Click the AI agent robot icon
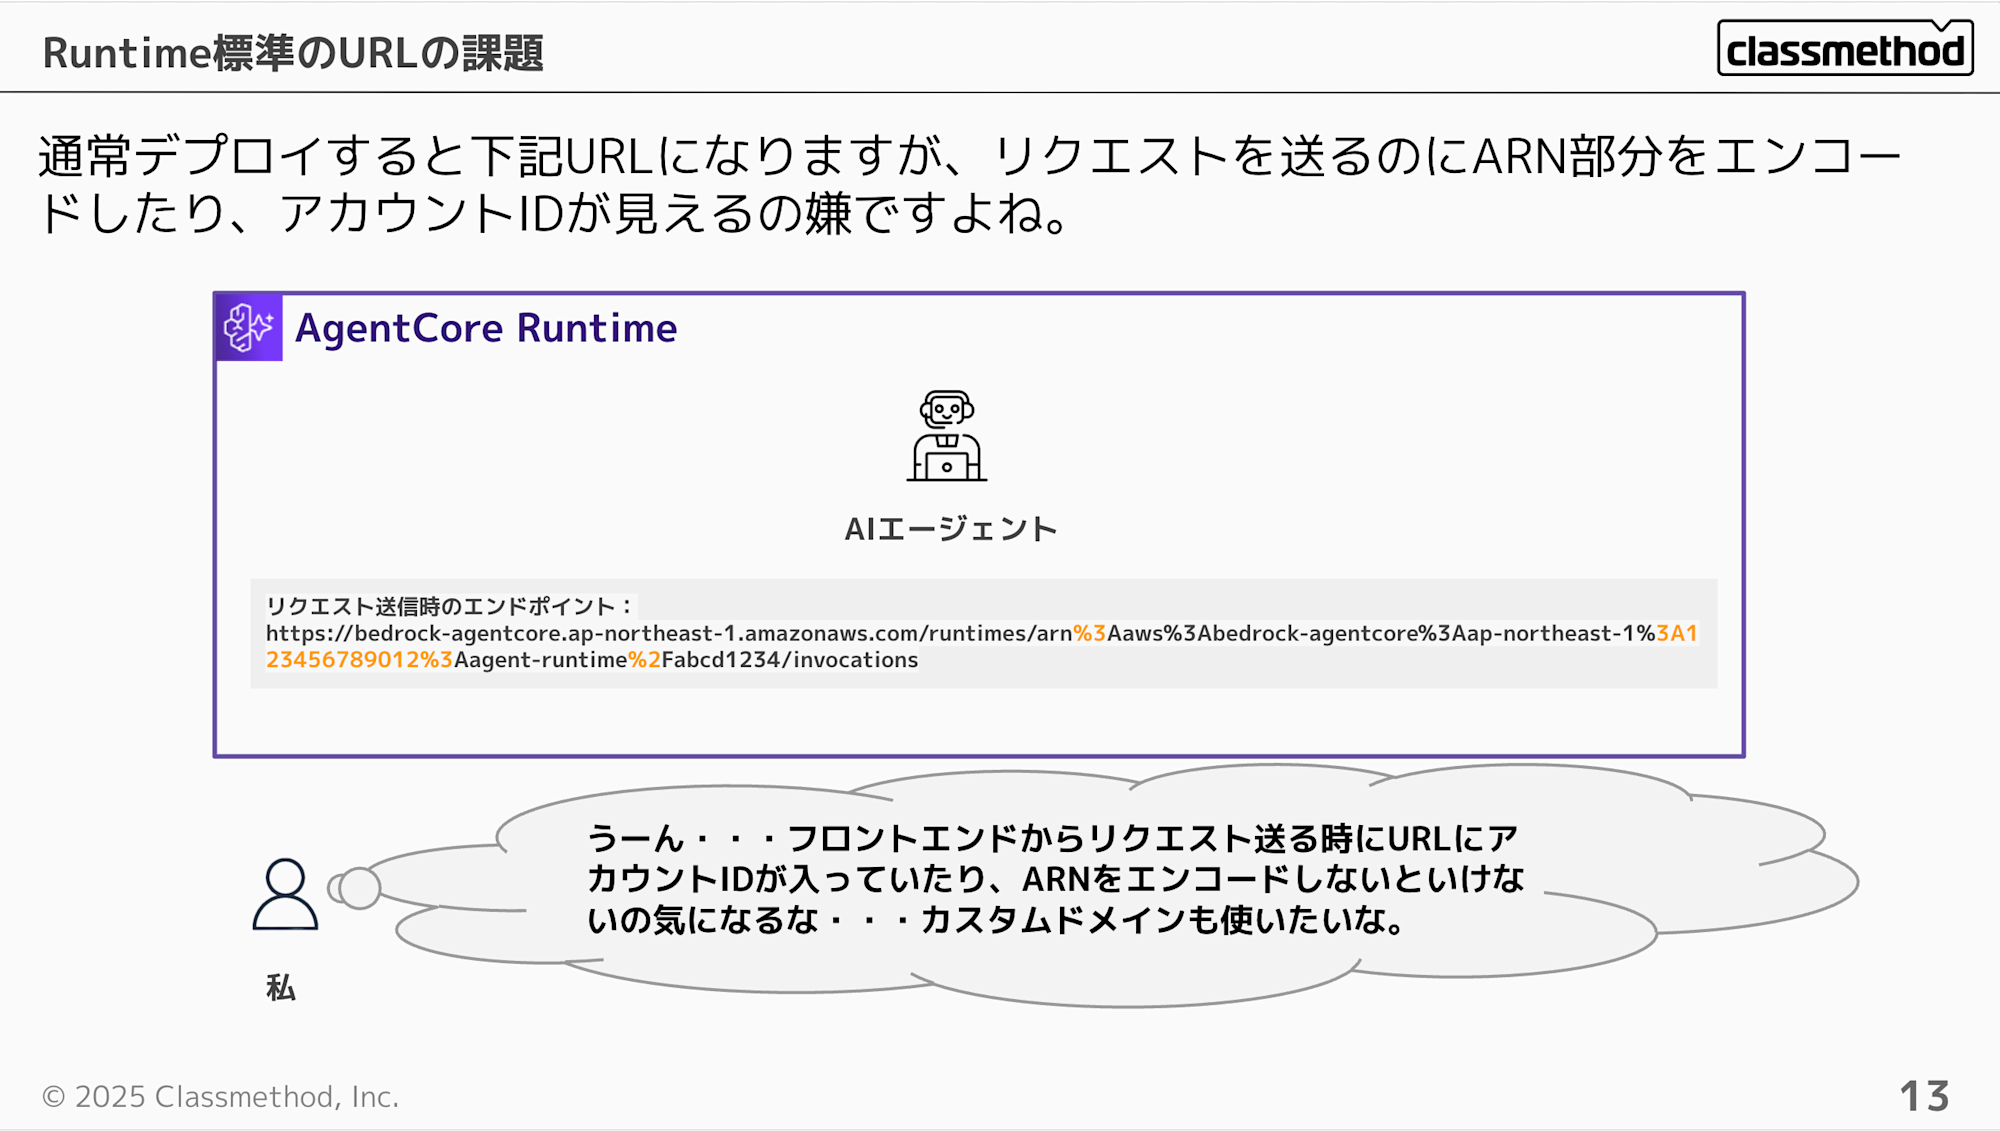Image resolution: width=2000 pixels, height=1131 pixels. [946, 436]
